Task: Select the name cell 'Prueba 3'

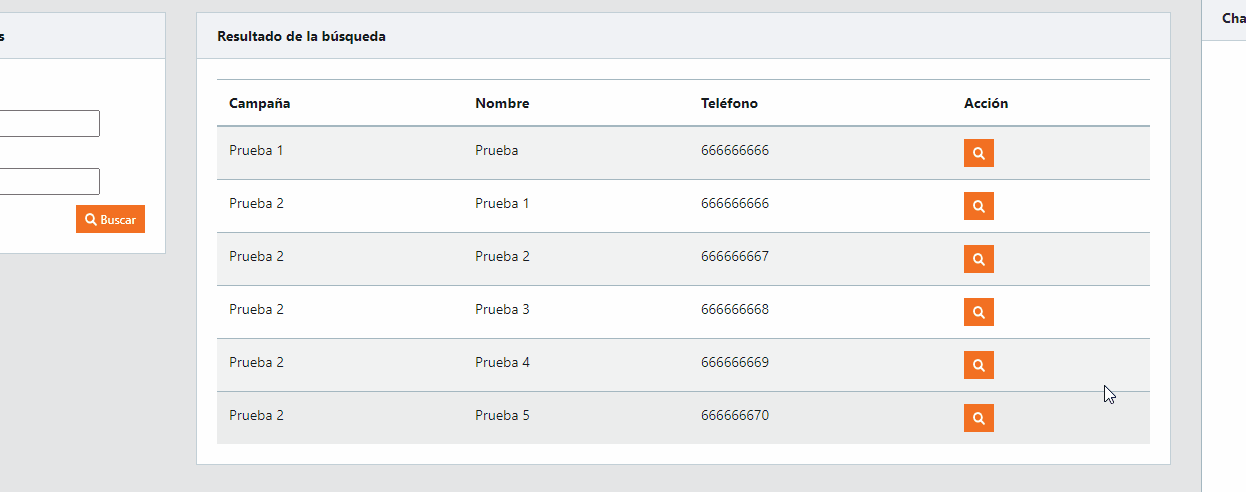Action: tap(502, 309)
